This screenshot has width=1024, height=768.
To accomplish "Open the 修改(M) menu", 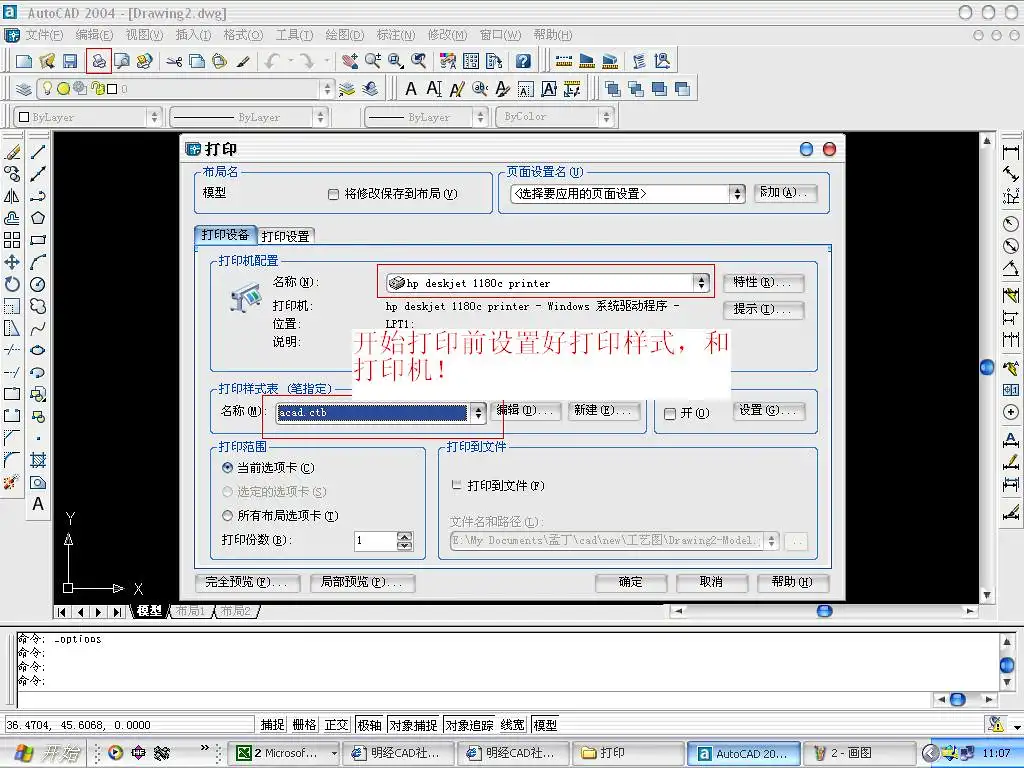I will pyautogui.click(x=447, y=35).
